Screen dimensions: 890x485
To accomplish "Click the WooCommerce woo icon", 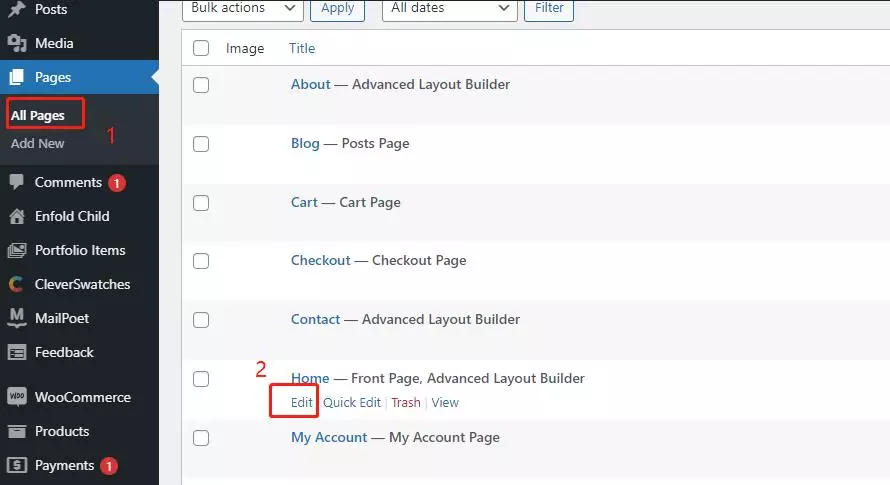I will click(x=17, y=396).
